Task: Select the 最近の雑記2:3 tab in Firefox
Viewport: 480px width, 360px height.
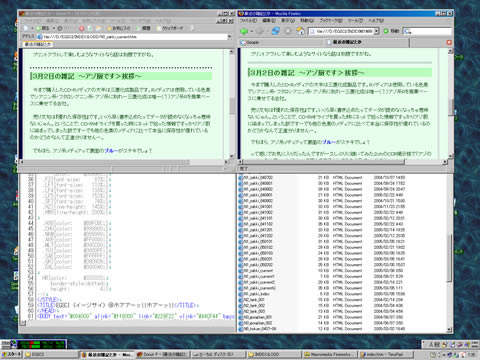Action: pyautogui.click(x=367, y=42)
